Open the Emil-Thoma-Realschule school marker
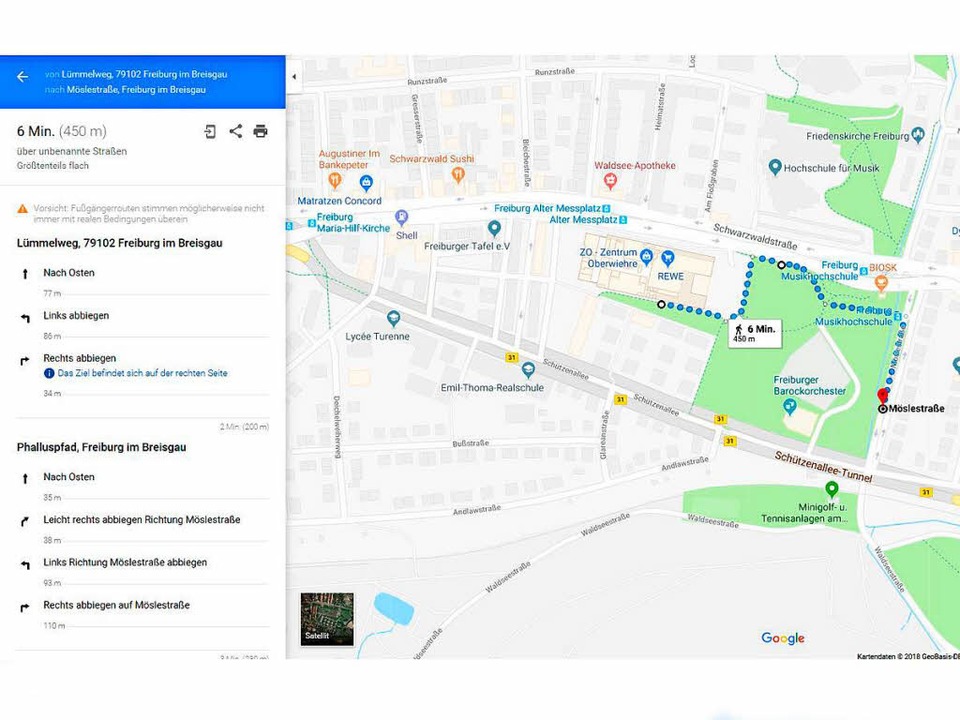The width and height of the screenshot is (960, 720). [x=528, y=369]
